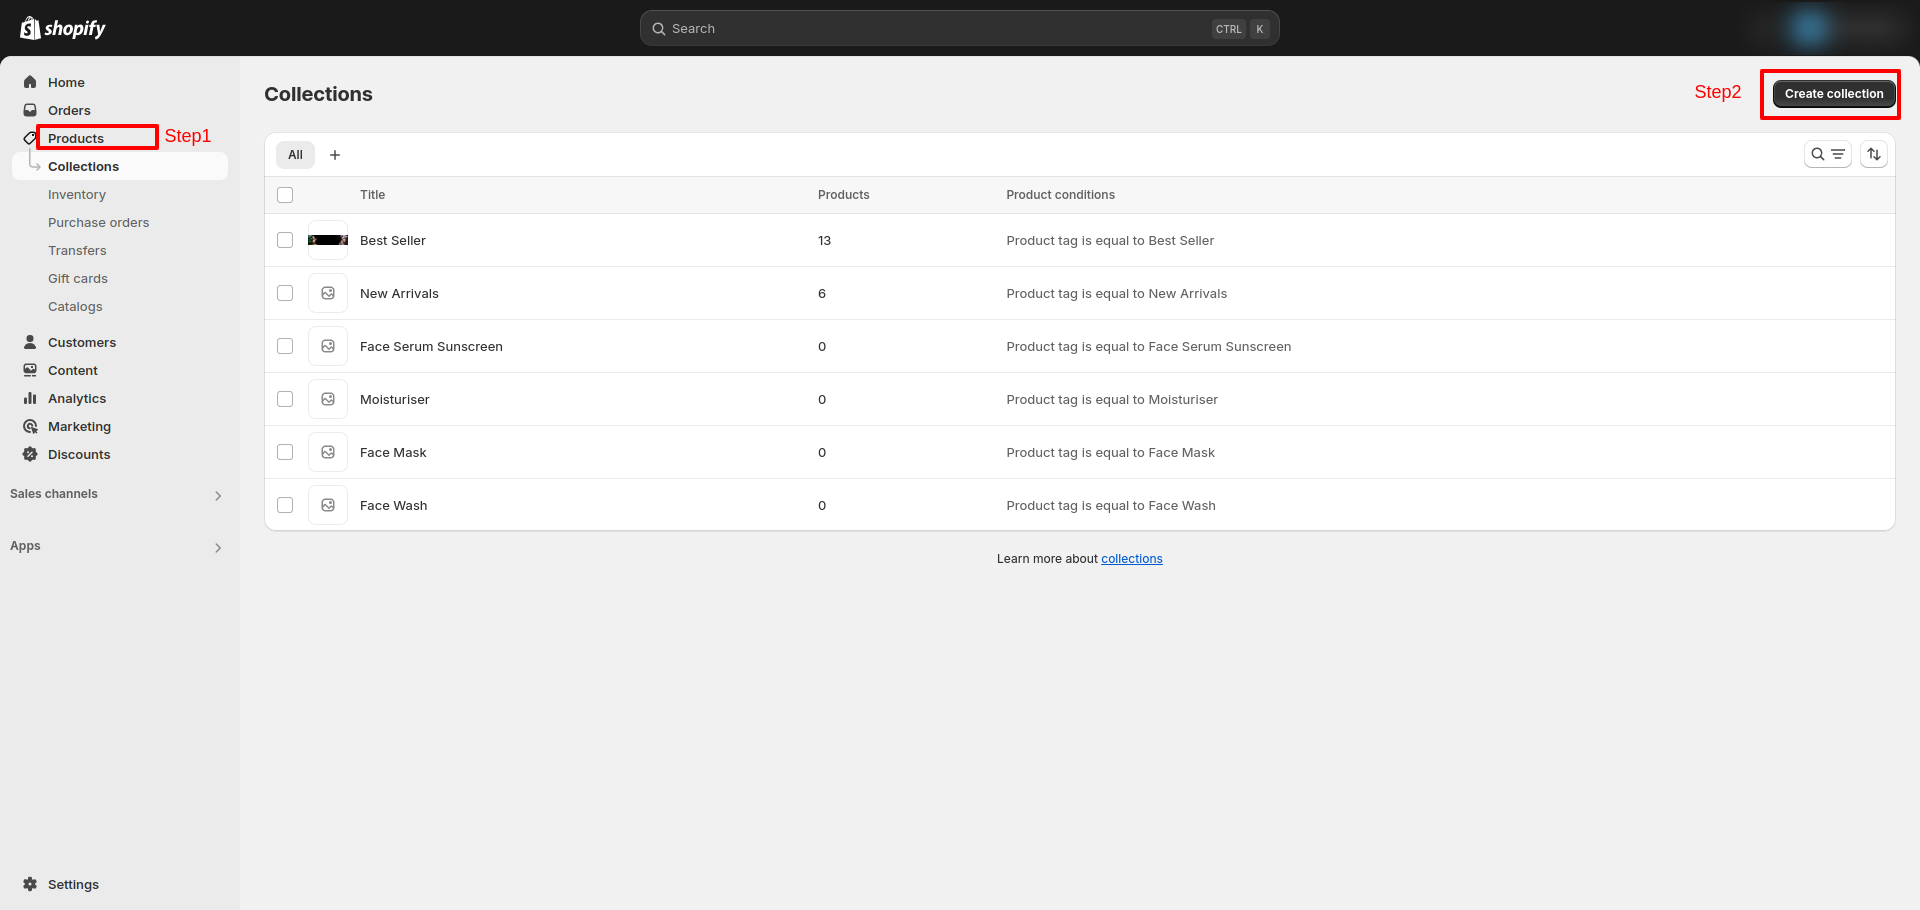Open Inventory in the sidebar
The image size is (1920, 910).
[77, 194]
